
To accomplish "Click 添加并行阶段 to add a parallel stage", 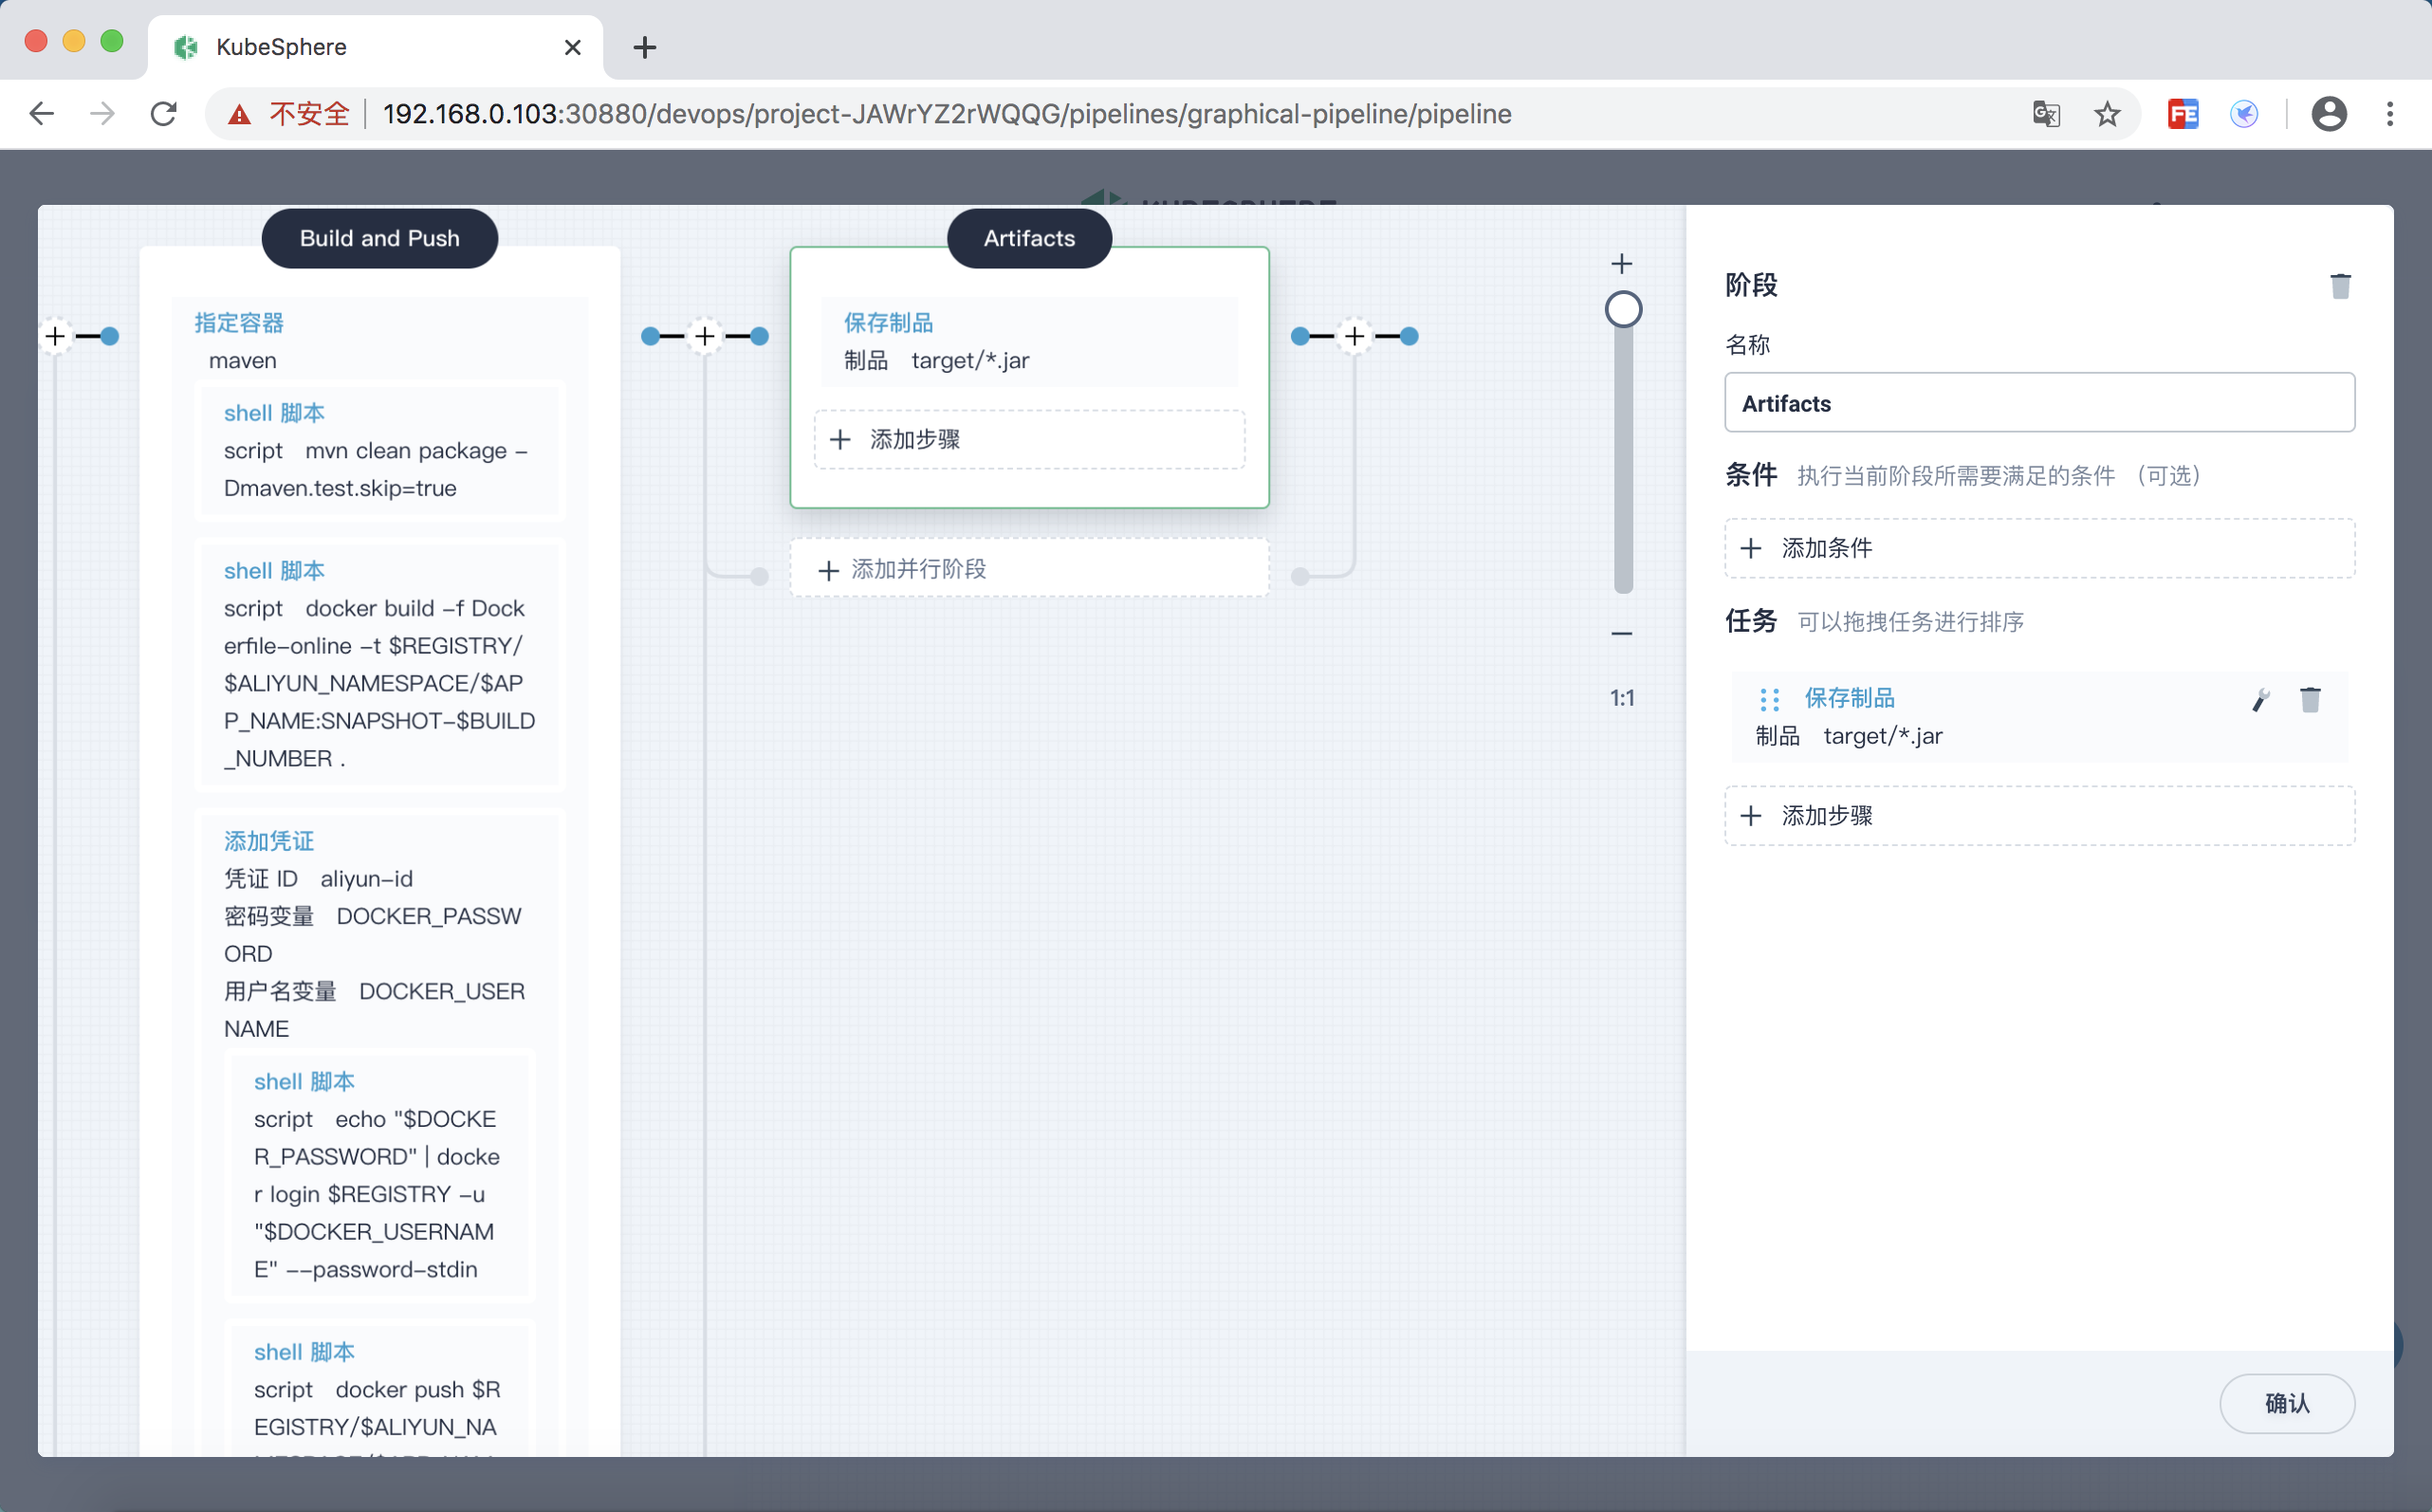I will pyautogui.click(x=1029, y=569).
